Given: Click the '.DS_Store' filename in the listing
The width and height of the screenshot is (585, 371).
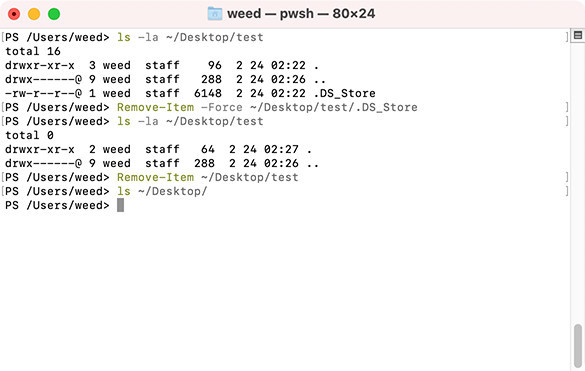Looking at the screenshot, I should pos(344,93).
